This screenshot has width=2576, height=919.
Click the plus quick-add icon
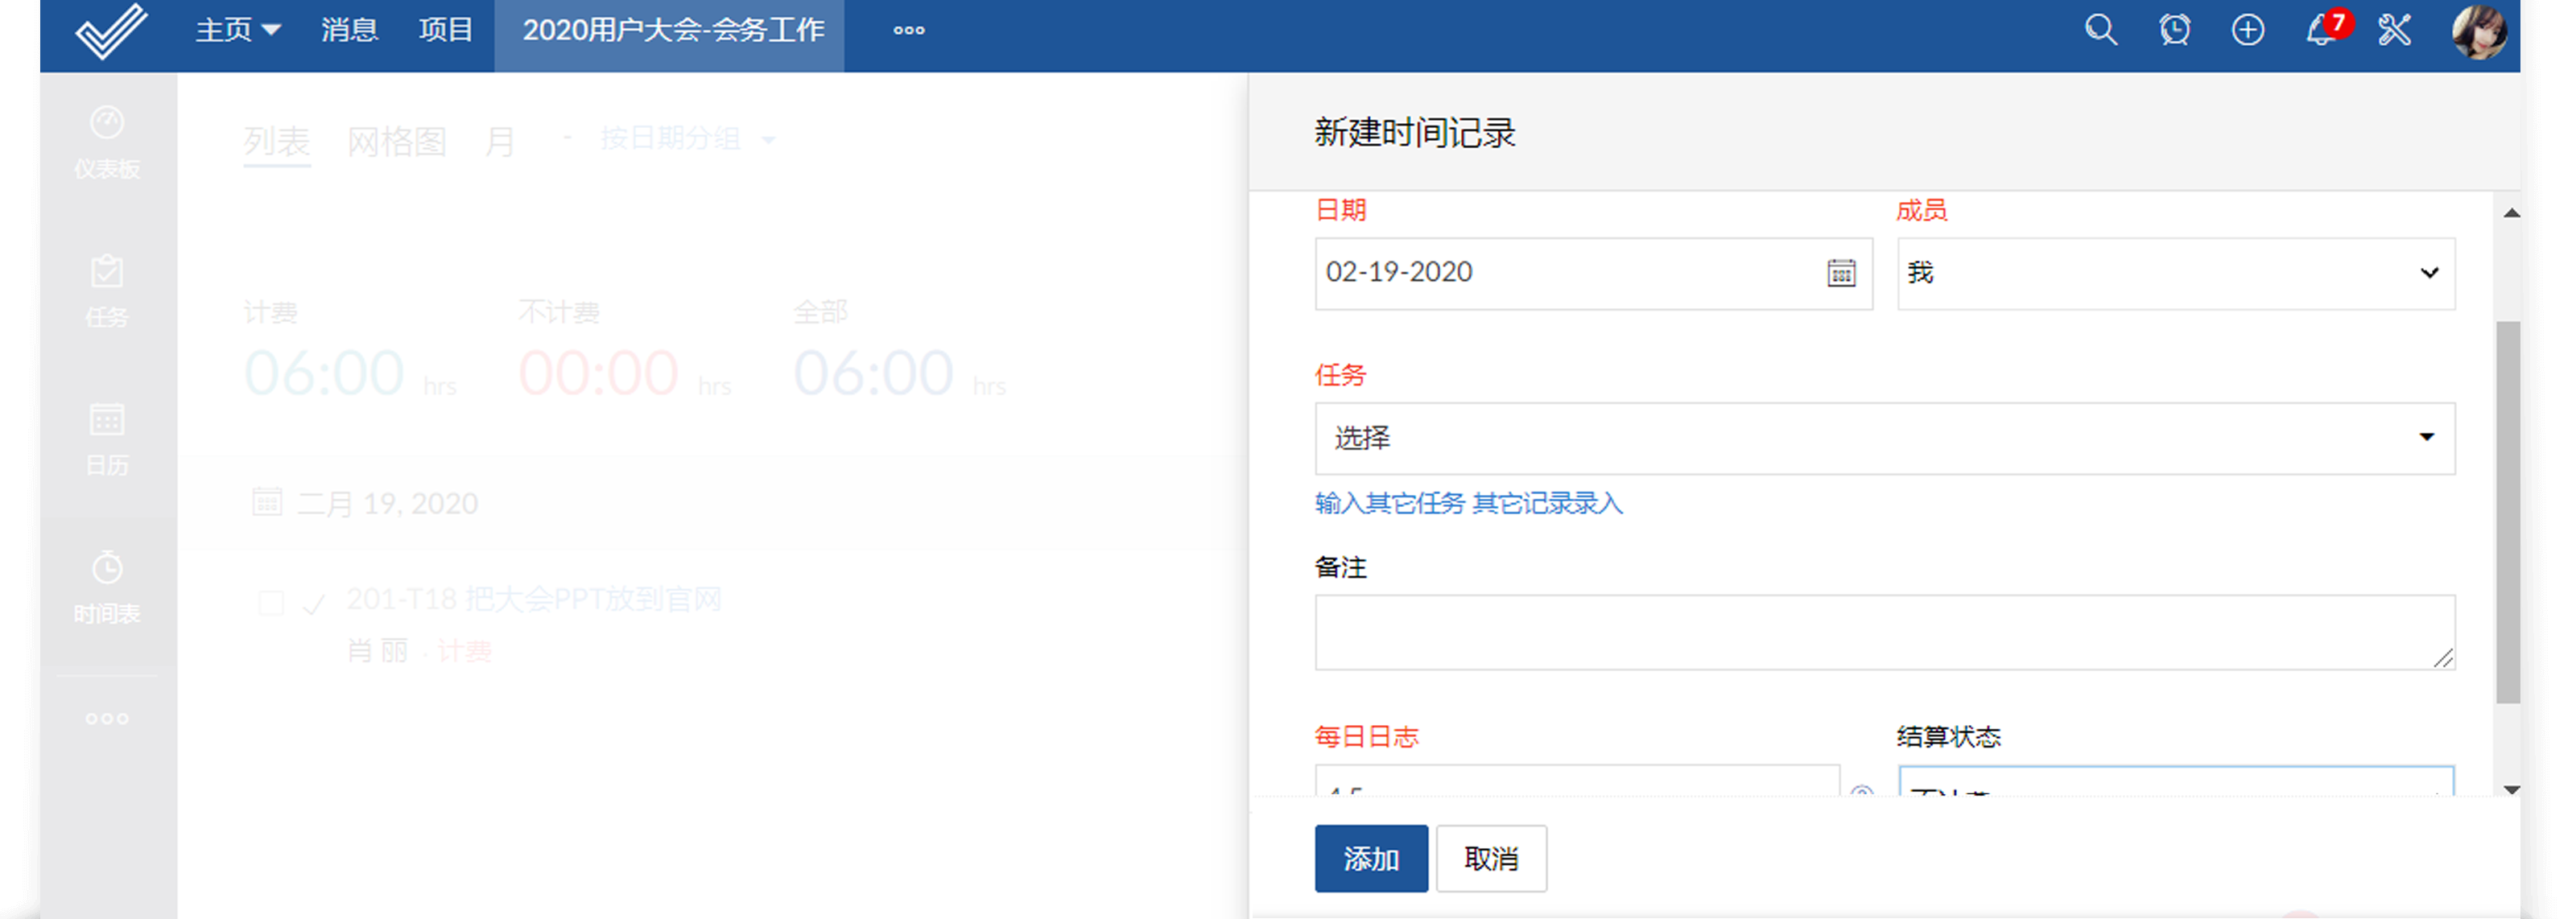2247,30
